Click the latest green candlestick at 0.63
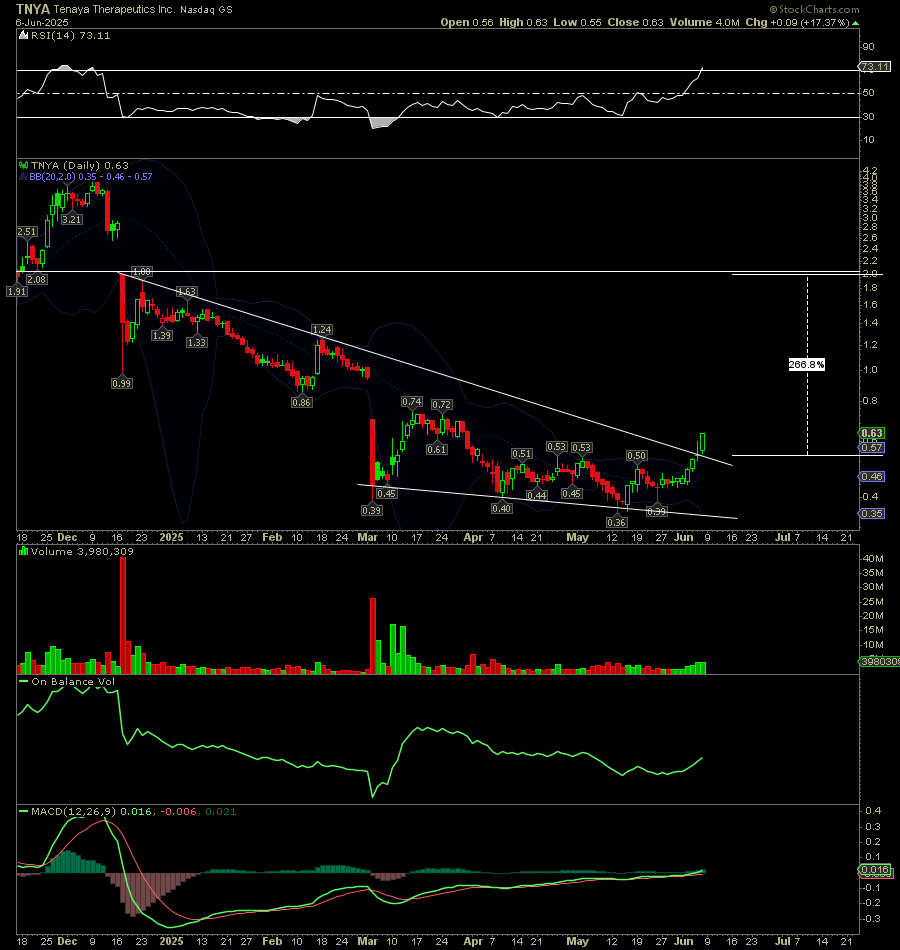Screen dimensions: 900x950 (x=703, y=442)
